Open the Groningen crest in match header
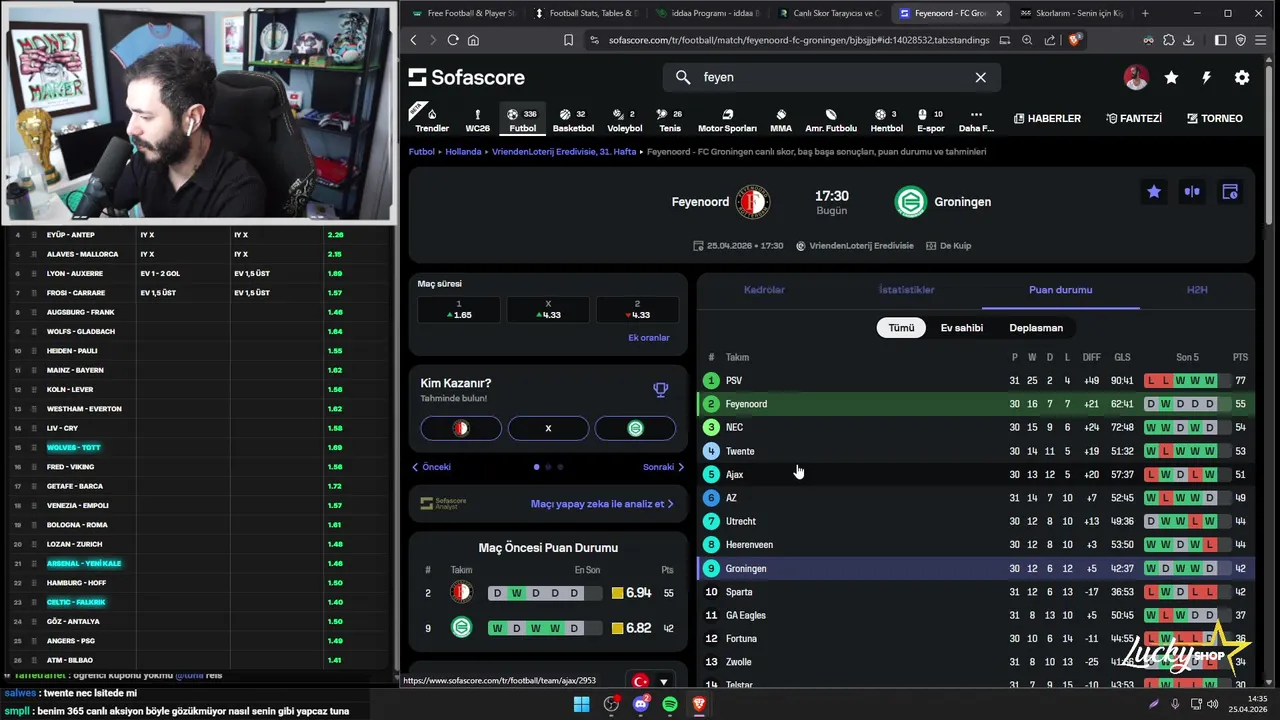This screenshot has height=720, width=1280. tap(911, 202)
